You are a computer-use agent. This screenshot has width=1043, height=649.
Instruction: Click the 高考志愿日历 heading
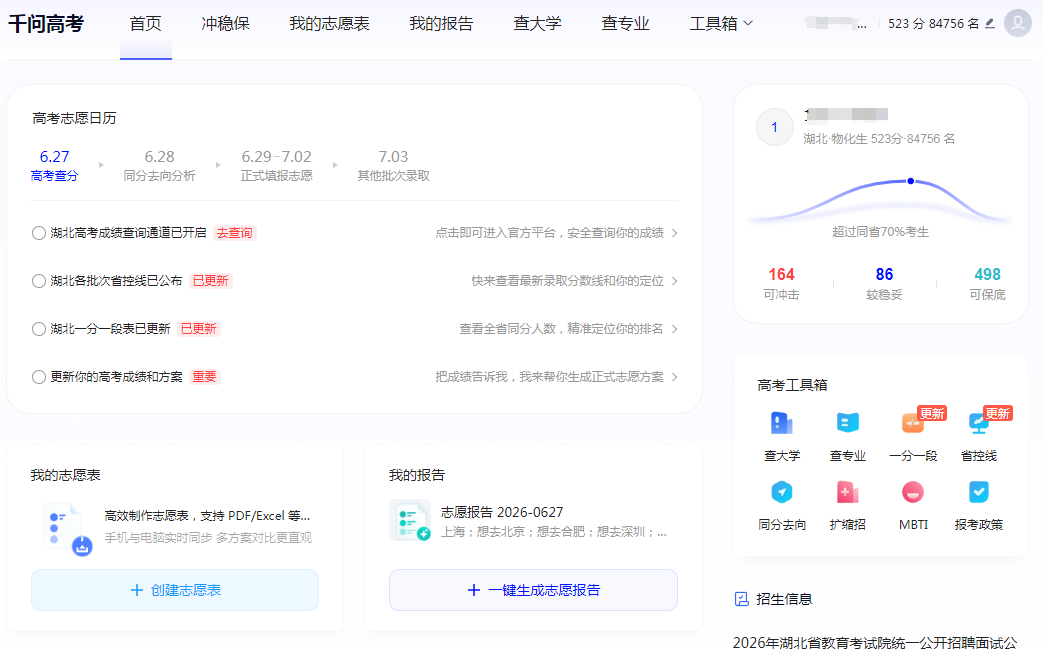point(74,118)
